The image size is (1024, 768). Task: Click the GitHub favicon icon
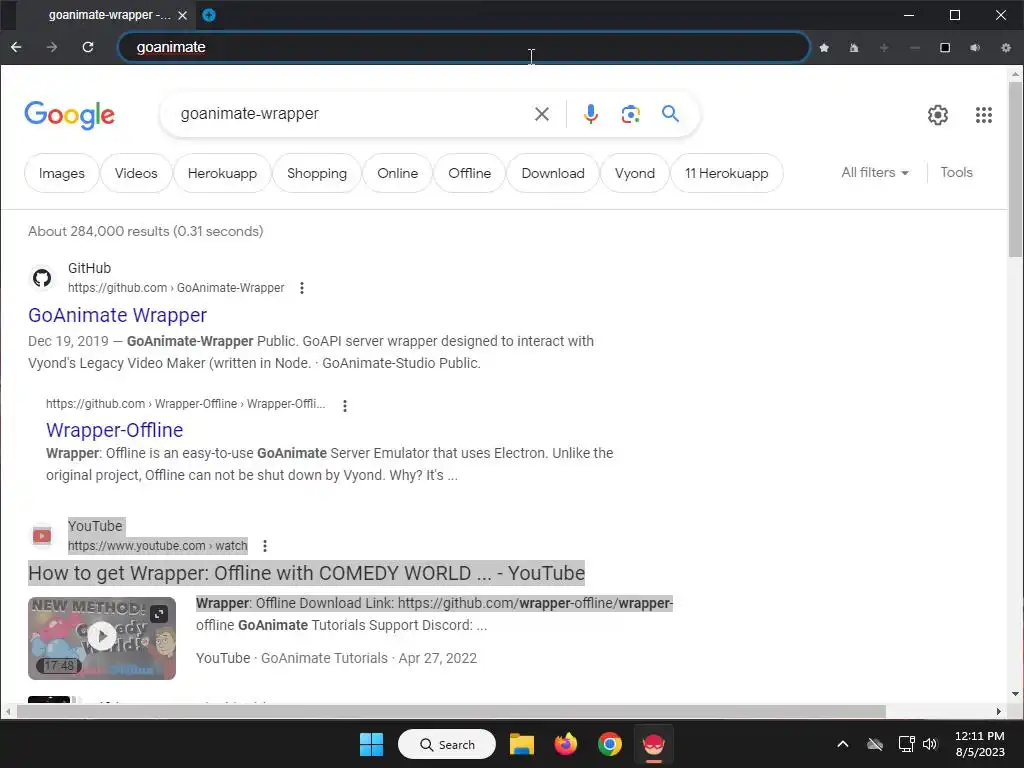[42, 278]
